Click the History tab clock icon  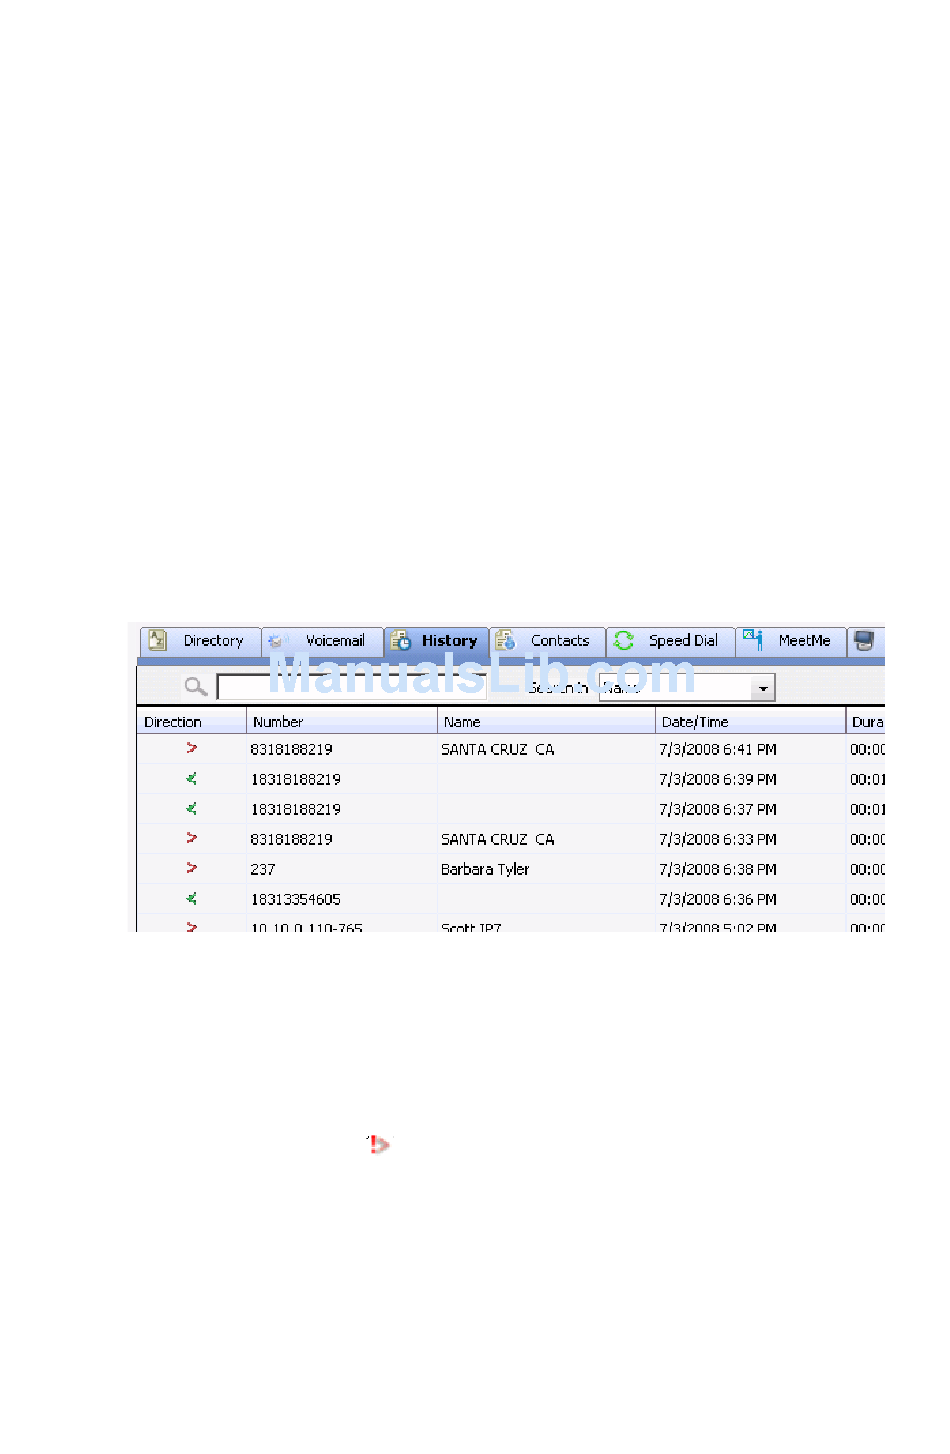click(401, 641)
